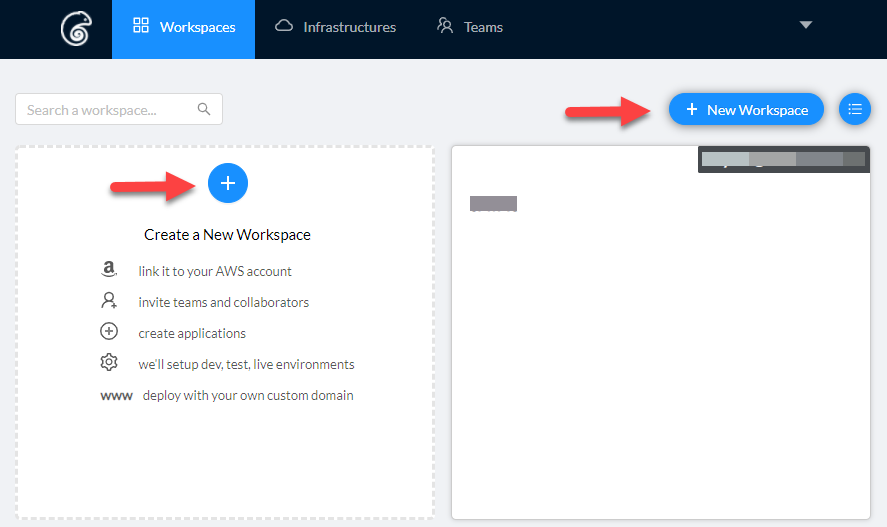This screenshot has height=527, width=887.
Task: Click the blue plus circle button
Action: tap(228, 183)
